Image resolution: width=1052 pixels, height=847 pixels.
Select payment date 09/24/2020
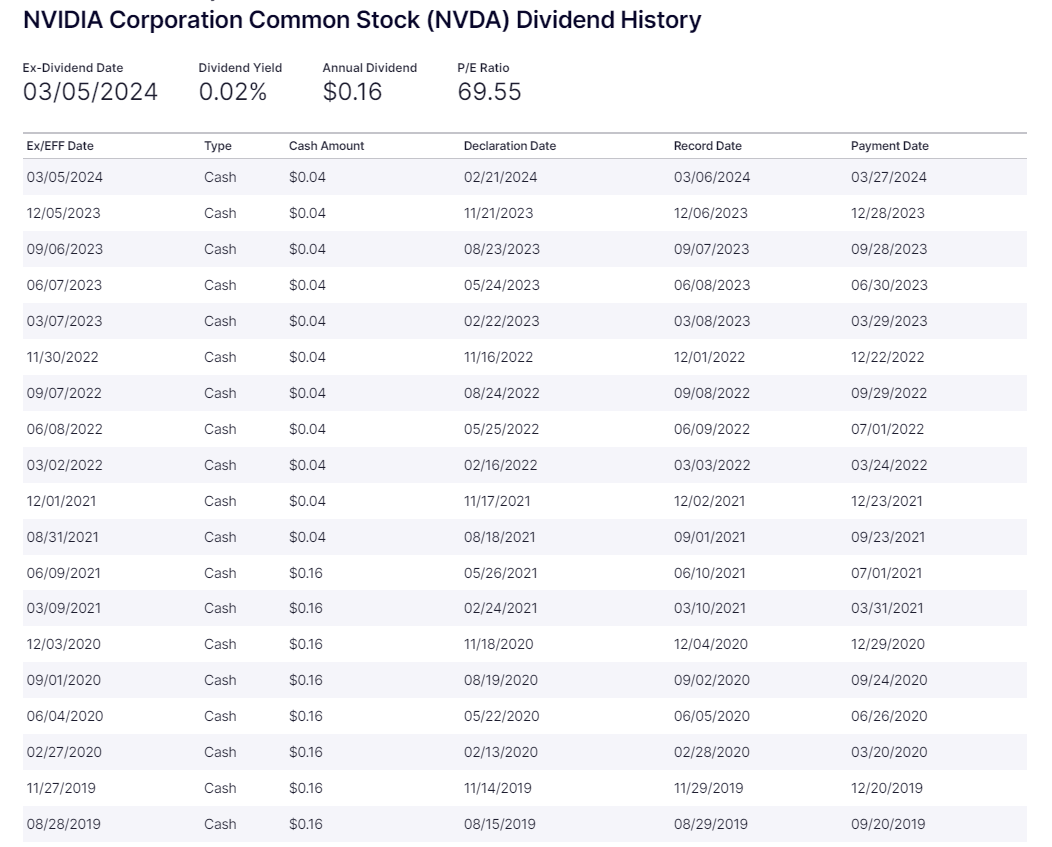(890, 681)
